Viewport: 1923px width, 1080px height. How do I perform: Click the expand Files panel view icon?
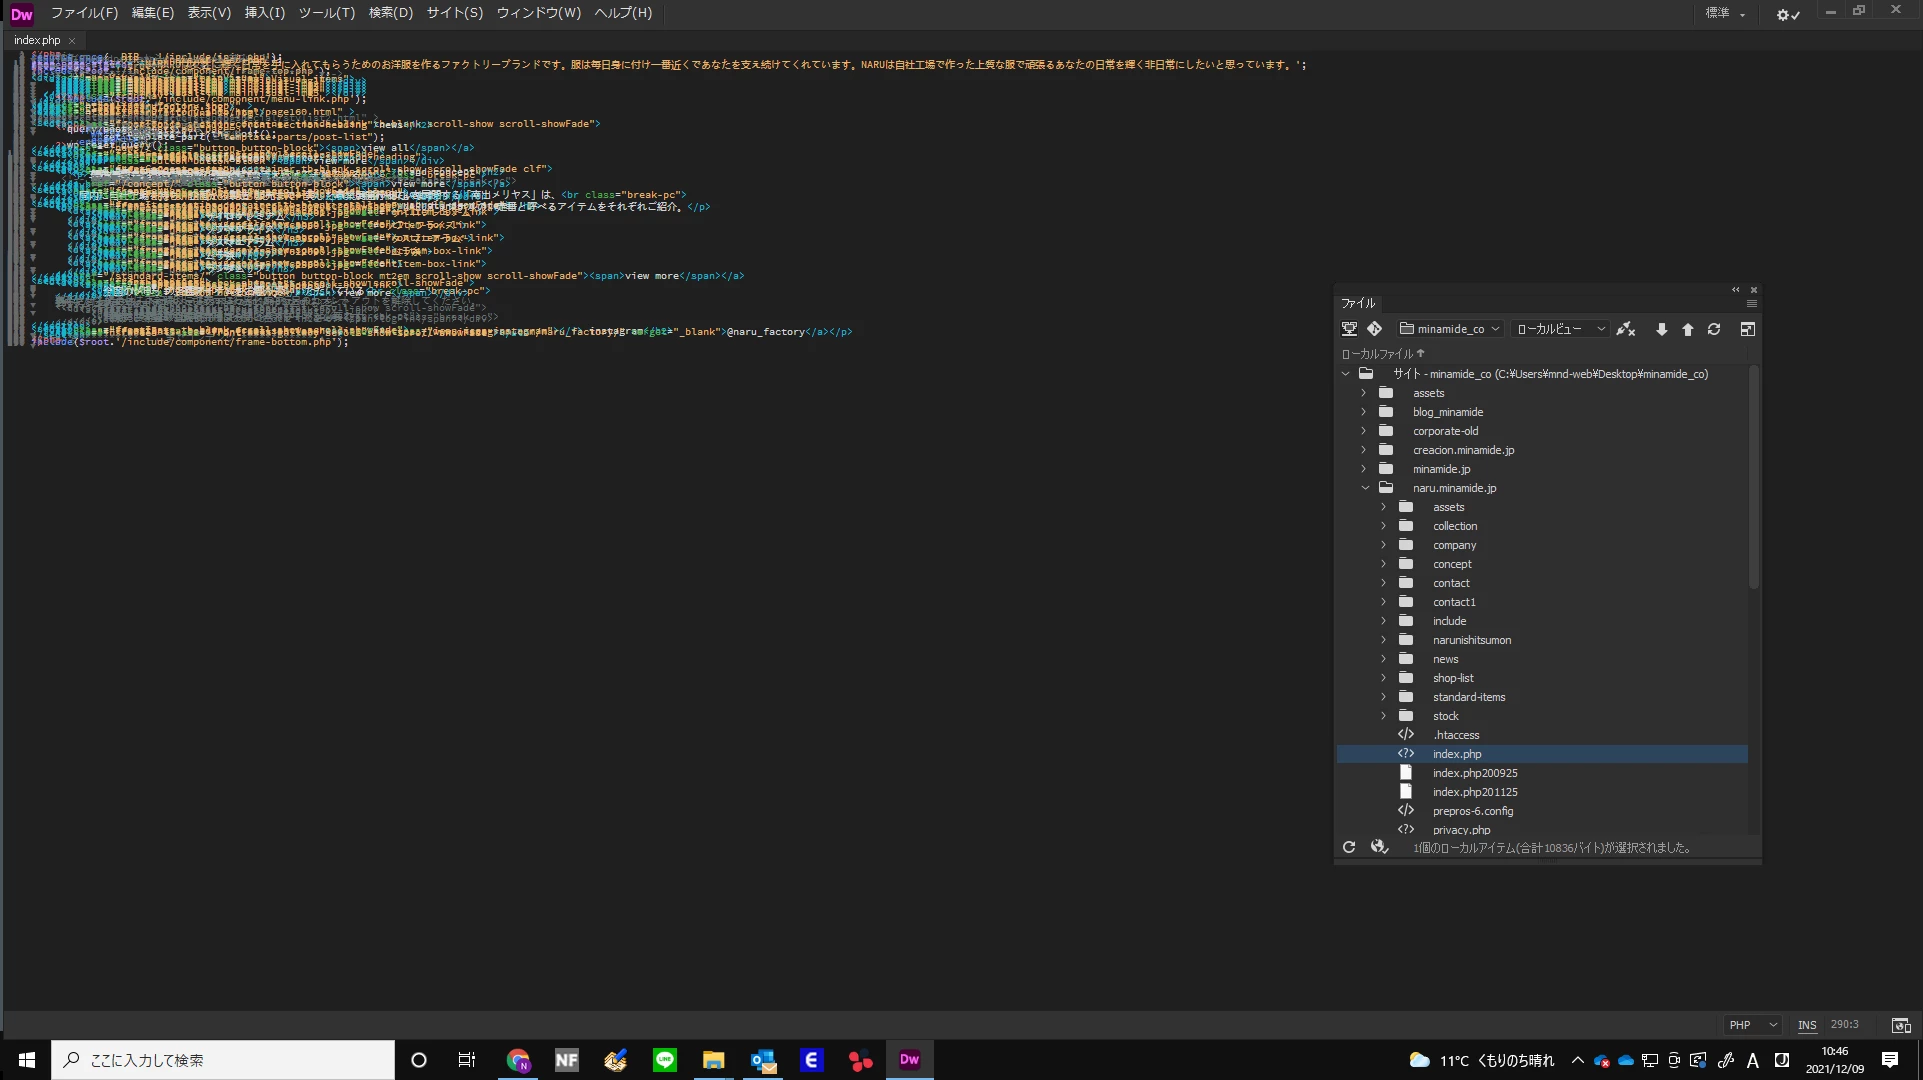(1747, 329)
